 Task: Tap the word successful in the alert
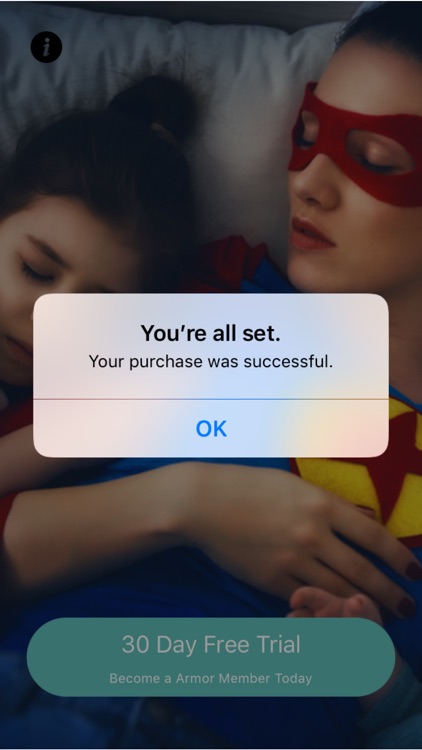coord(288,362)
